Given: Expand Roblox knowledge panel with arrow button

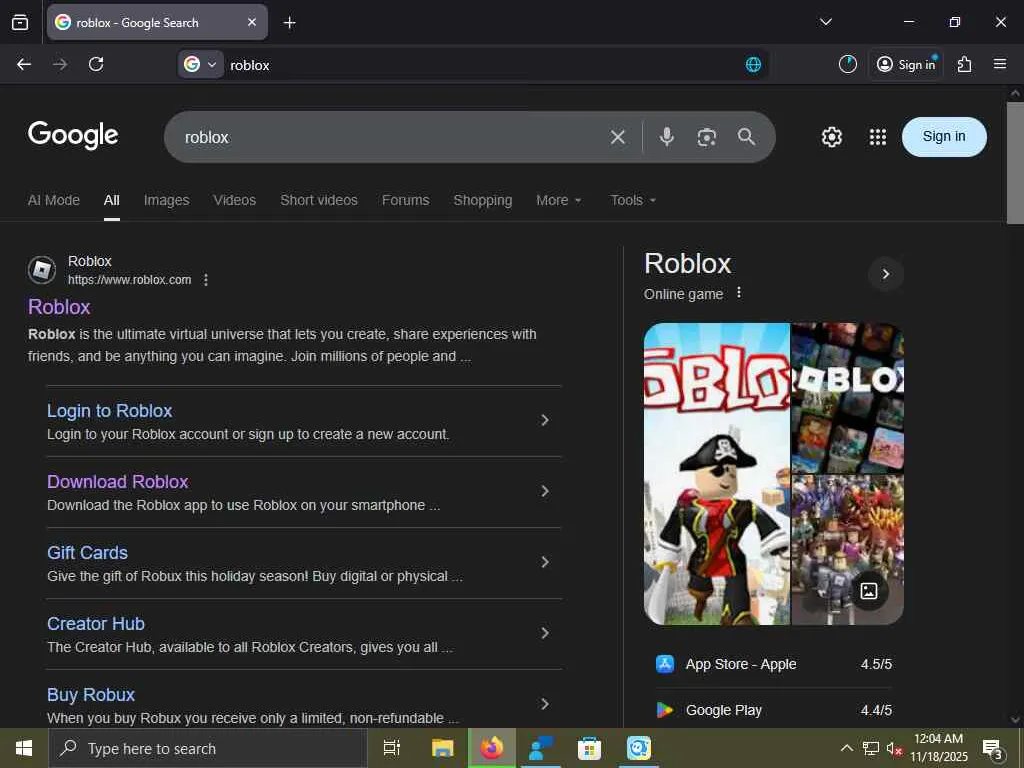Looking at the screenshot, I should 886,274.
